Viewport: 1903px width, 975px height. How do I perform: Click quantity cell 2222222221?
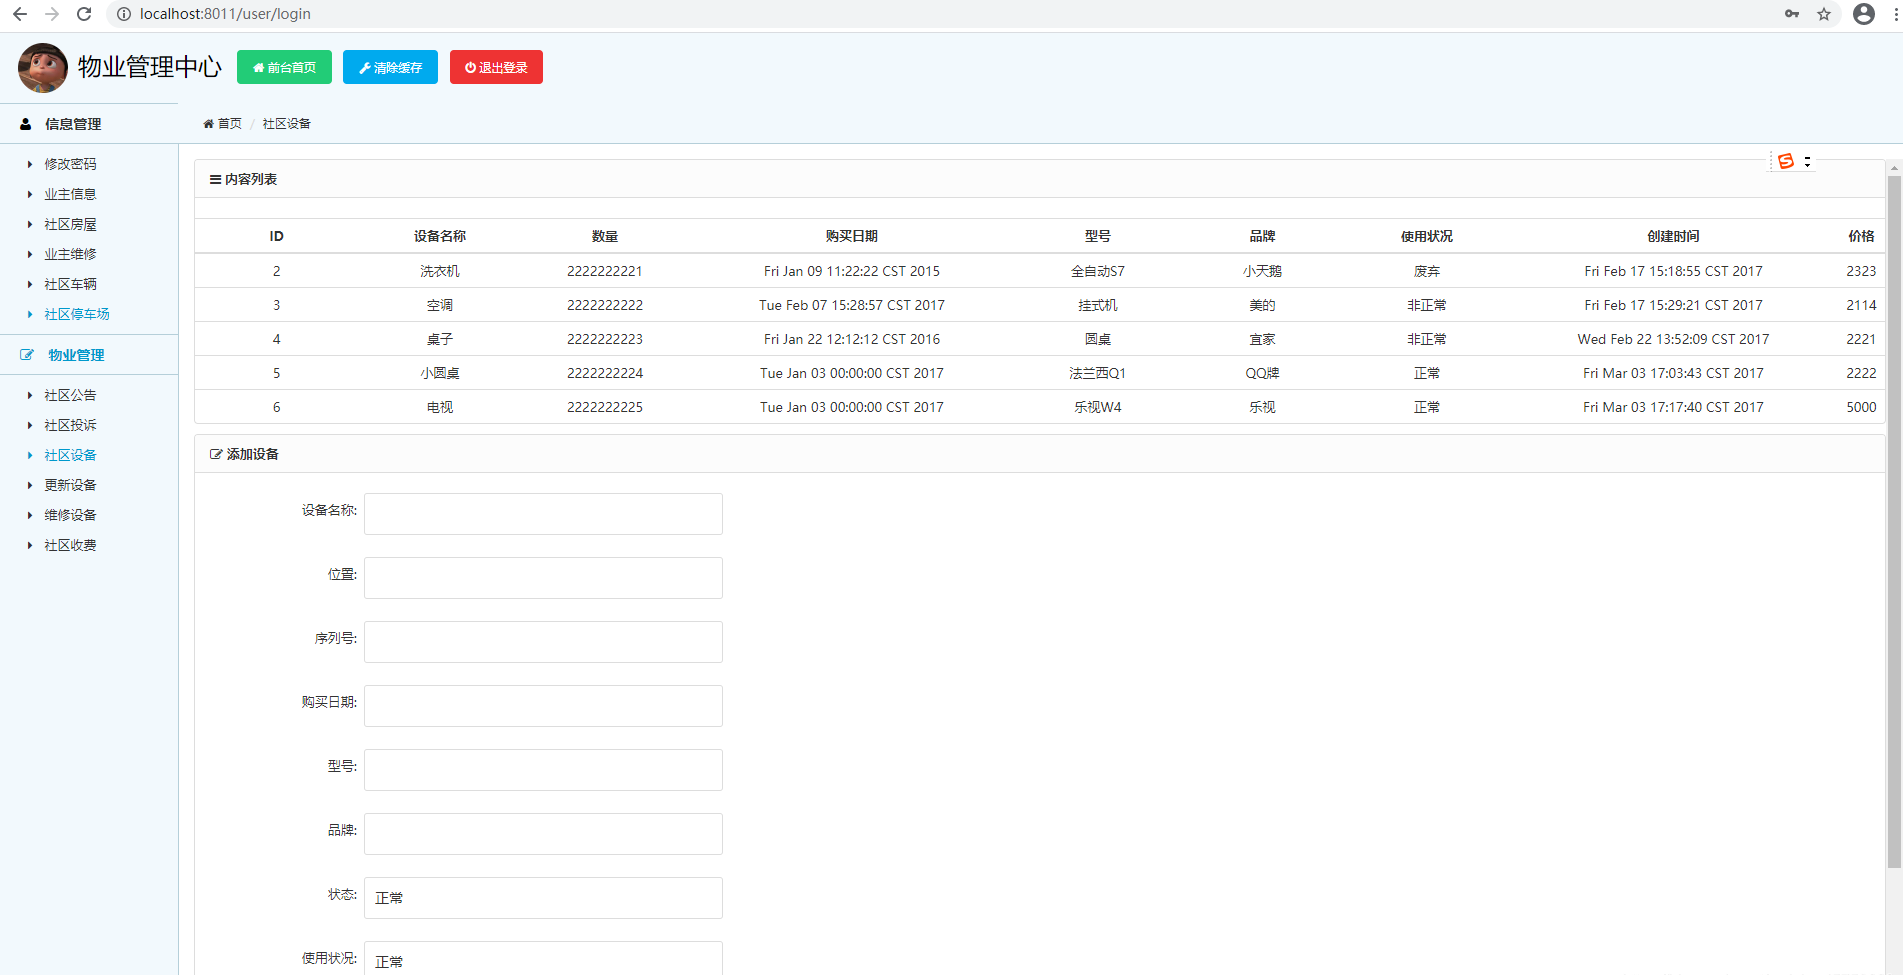tap(605, 271)
